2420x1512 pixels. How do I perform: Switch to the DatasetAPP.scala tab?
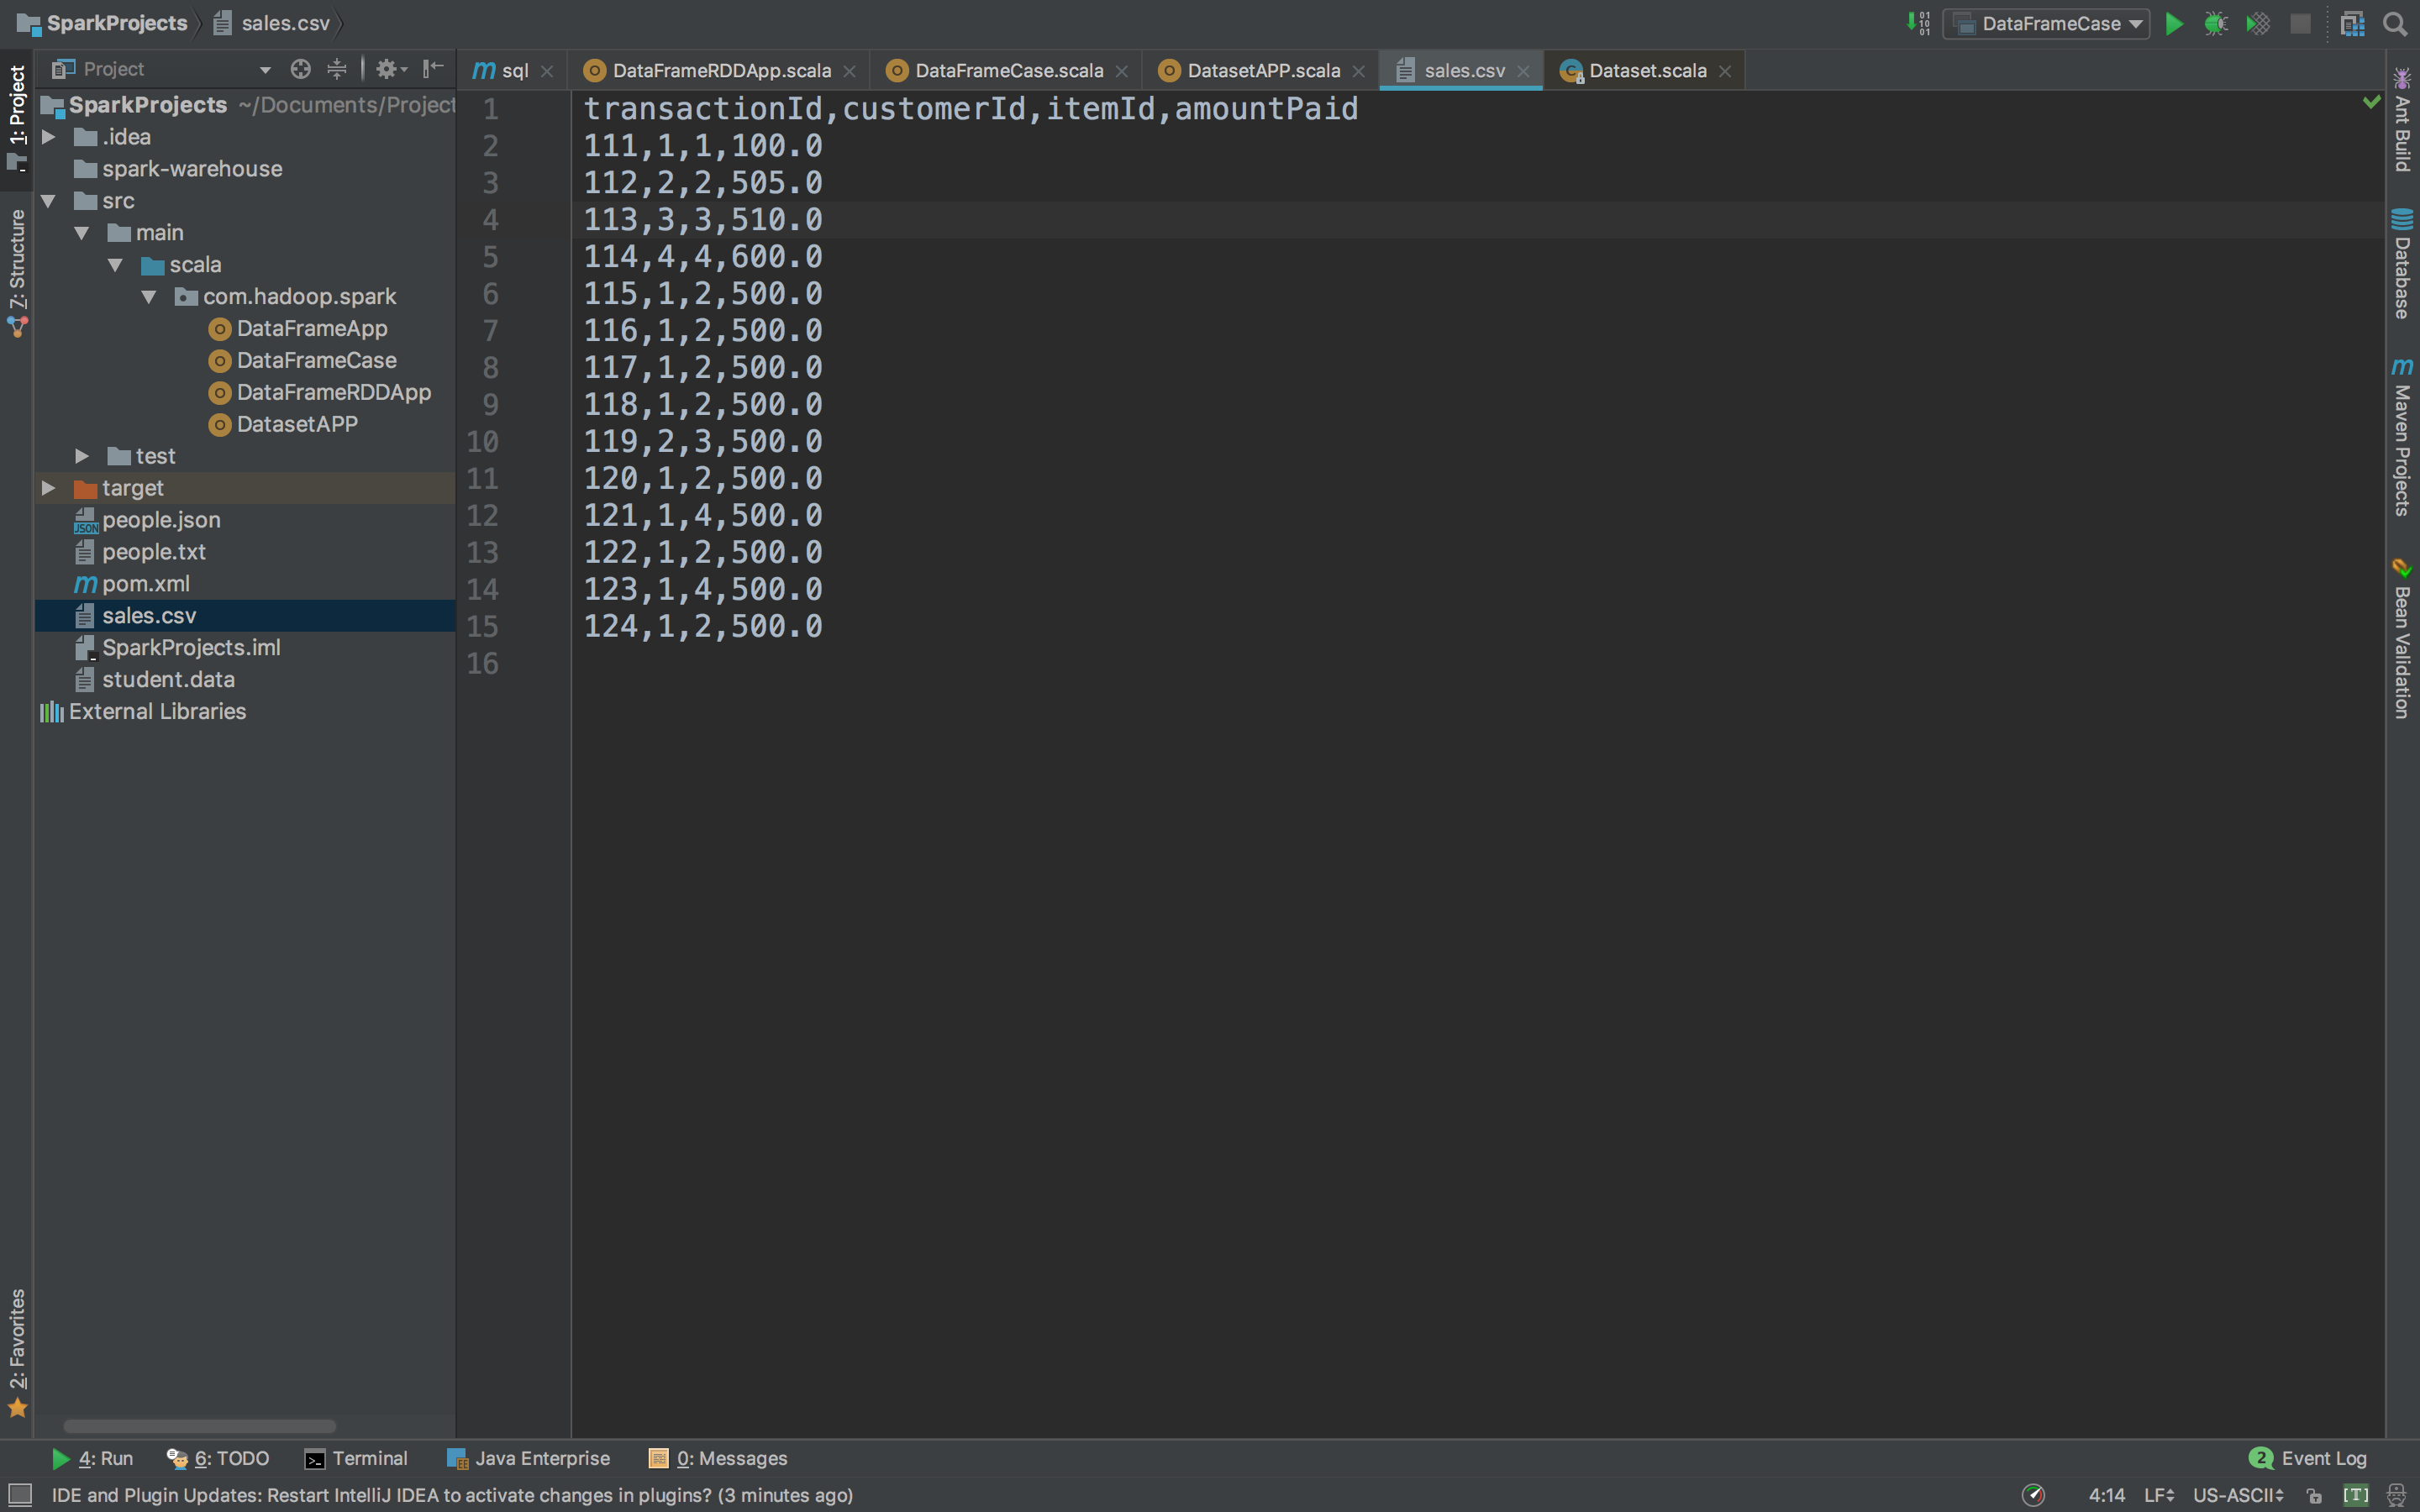(1262, 70)
